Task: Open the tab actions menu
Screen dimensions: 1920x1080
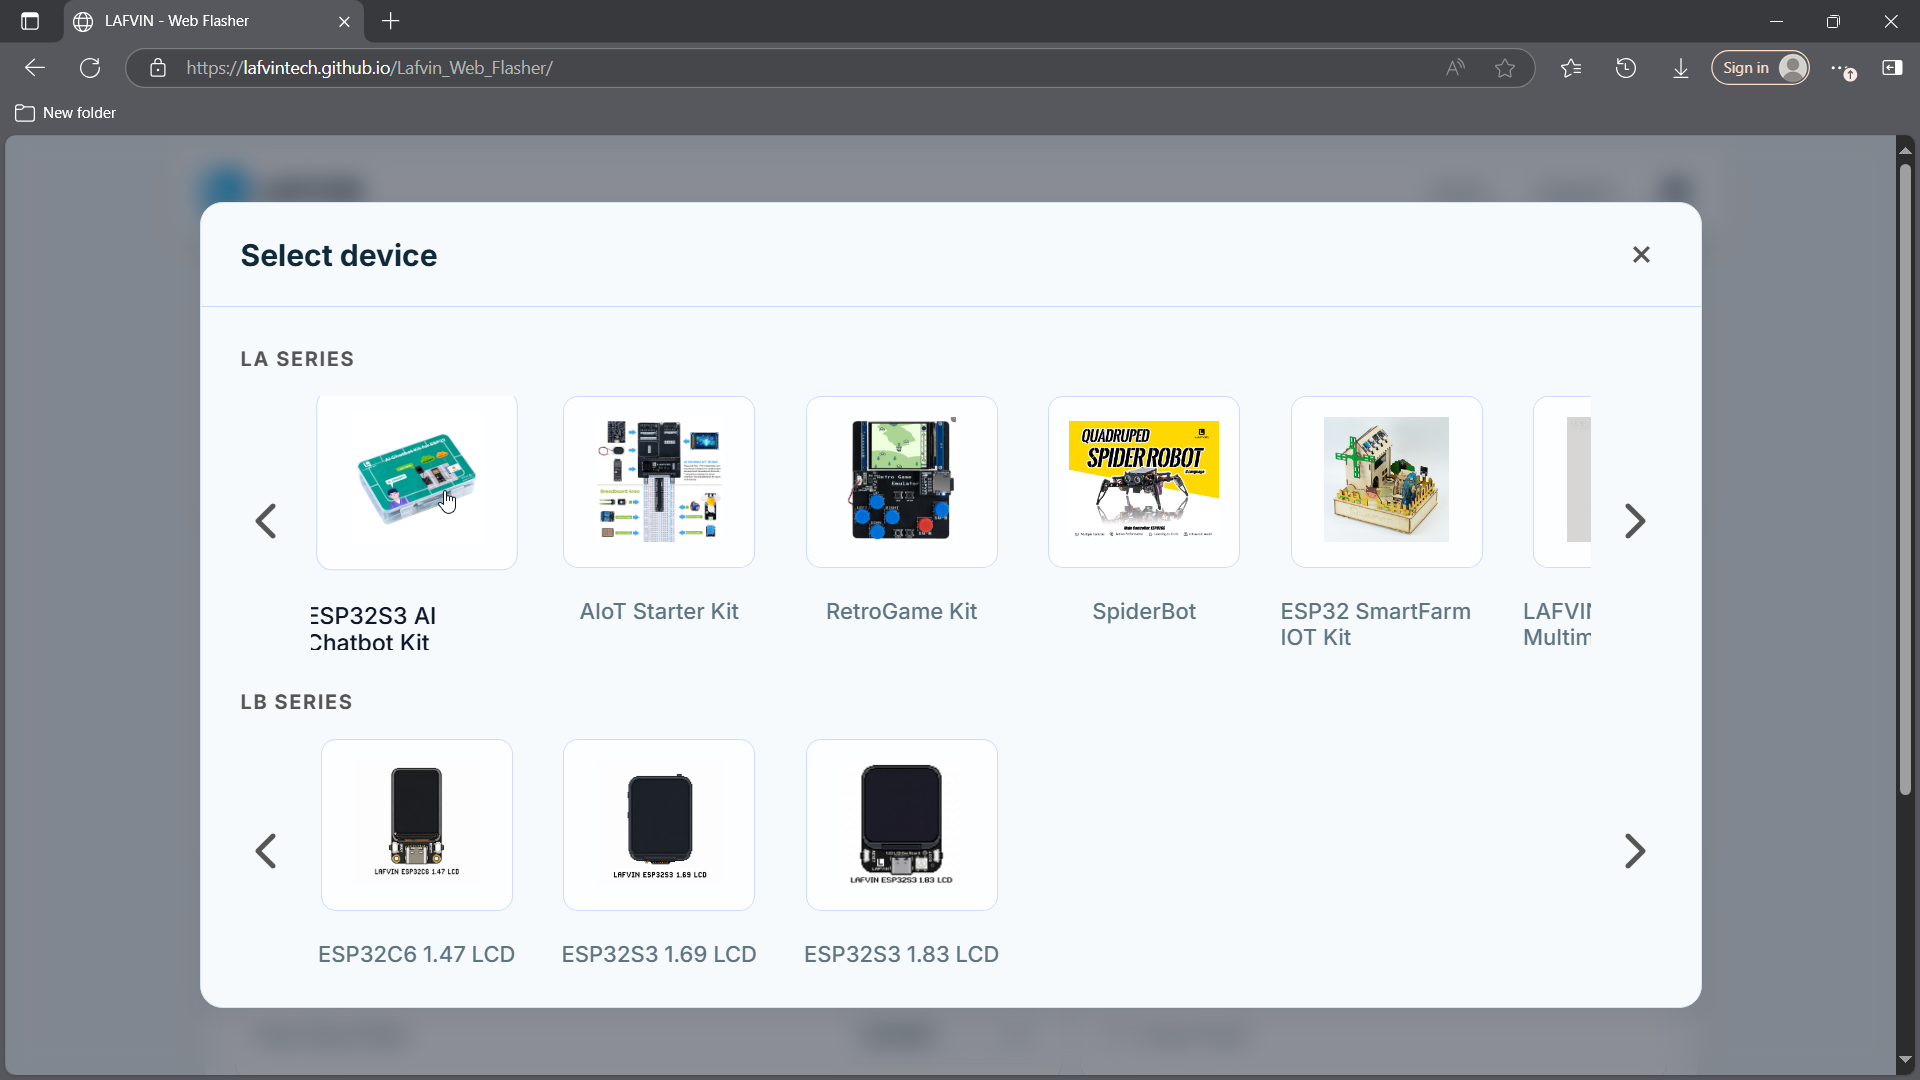Action: click(30, 21)
